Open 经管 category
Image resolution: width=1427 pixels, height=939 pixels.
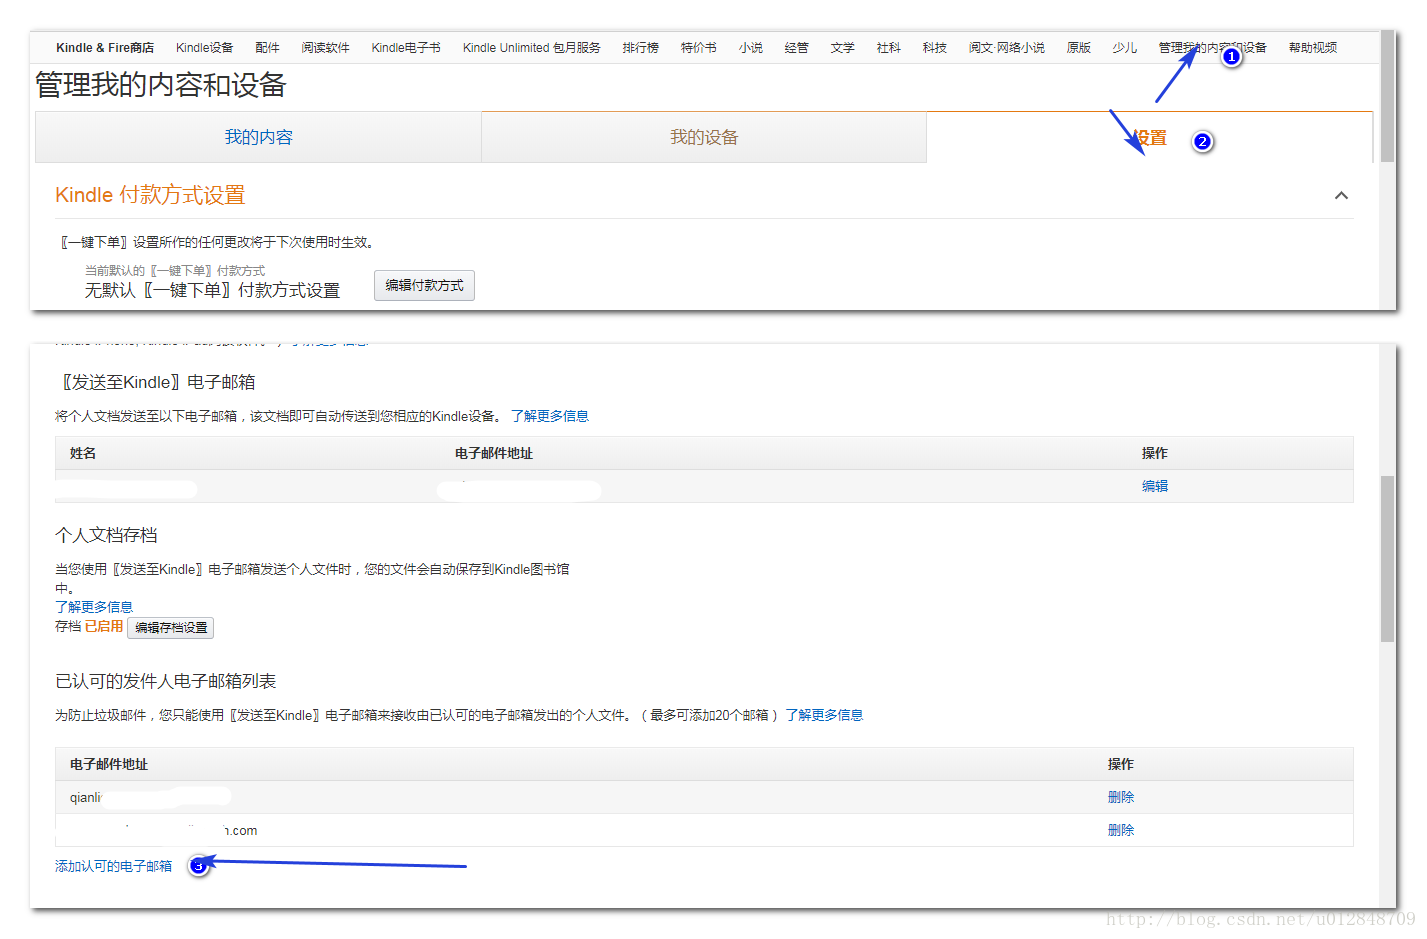tap(796, 48)
